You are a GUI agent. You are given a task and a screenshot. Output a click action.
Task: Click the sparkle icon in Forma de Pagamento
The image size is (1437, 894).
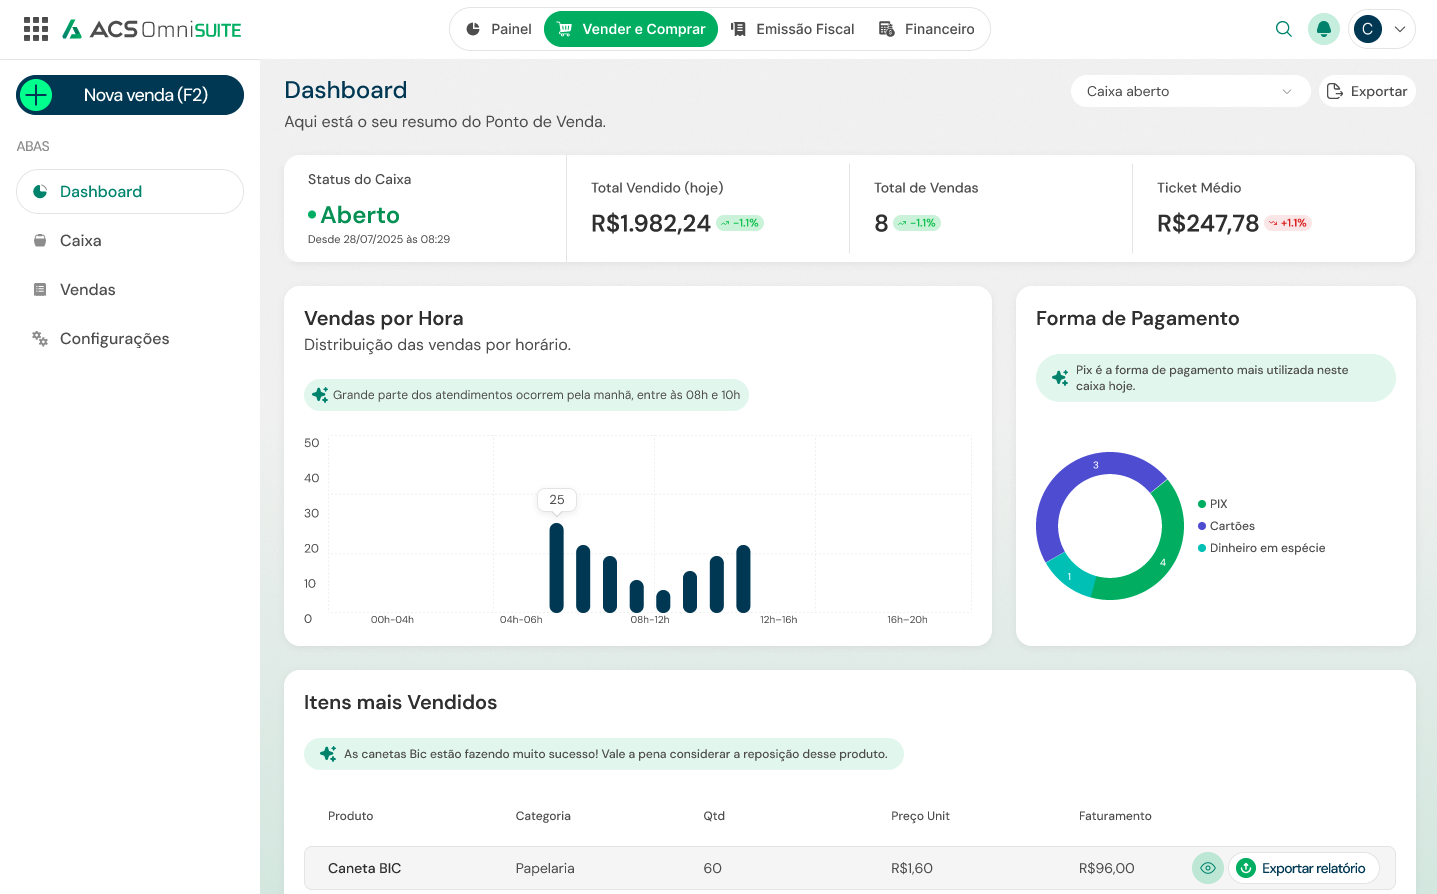1059,378
